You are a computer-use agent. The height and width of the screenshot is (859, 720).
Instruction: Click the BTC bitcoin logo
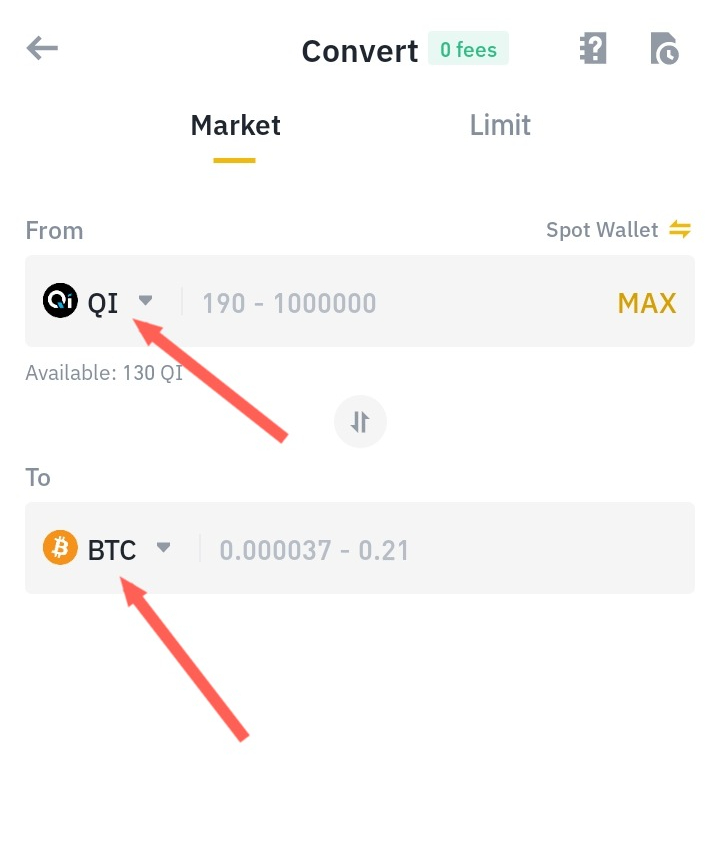pos(60,548)
